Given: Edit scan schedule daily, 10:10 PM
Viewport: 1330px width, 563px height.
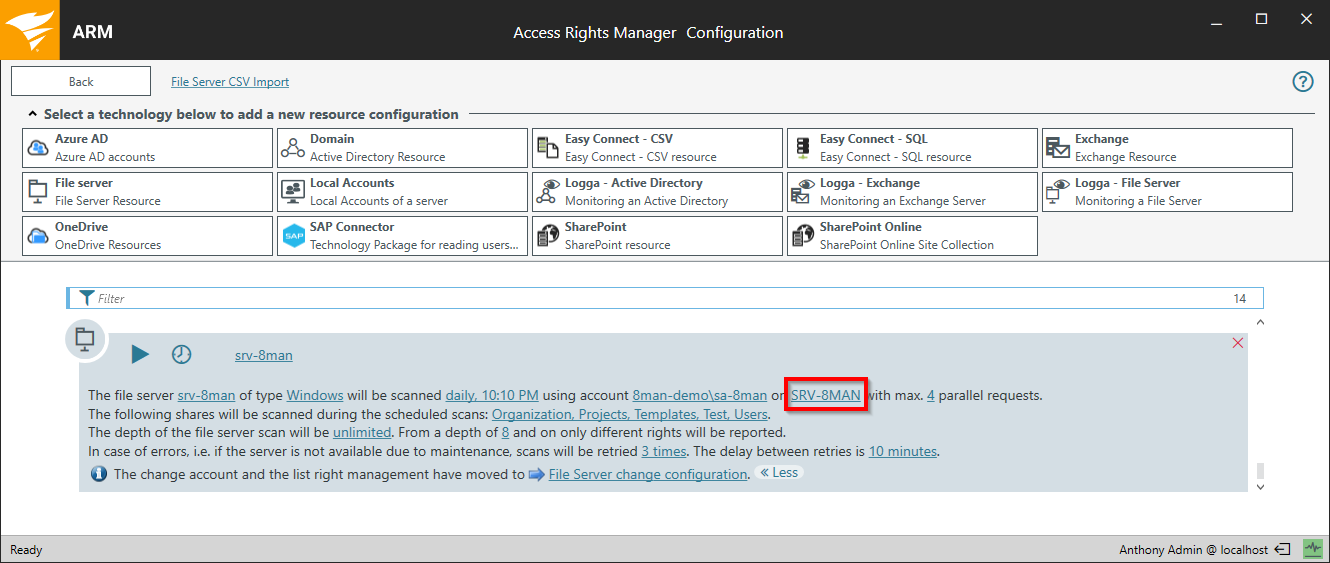Looking at the screenshot, I should (x=492, y=395).
